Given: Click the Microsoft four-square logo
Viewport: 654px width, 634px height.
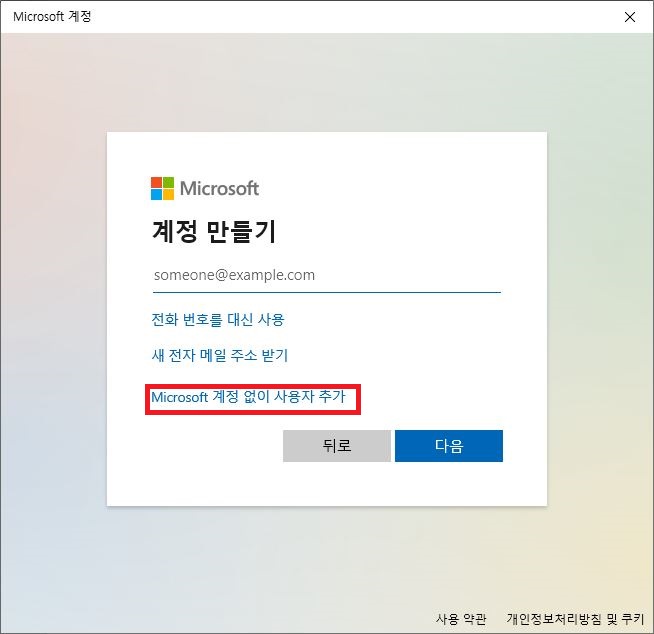Looking at the screenshot, I should point(162,189).
